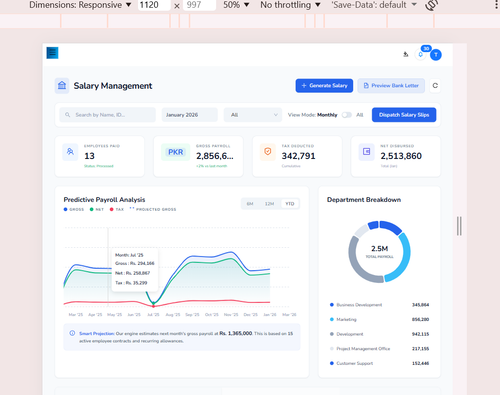This screenshot has height=395, width=500.
Task: Click the Business Development legend row
Action: coord(379,305)
